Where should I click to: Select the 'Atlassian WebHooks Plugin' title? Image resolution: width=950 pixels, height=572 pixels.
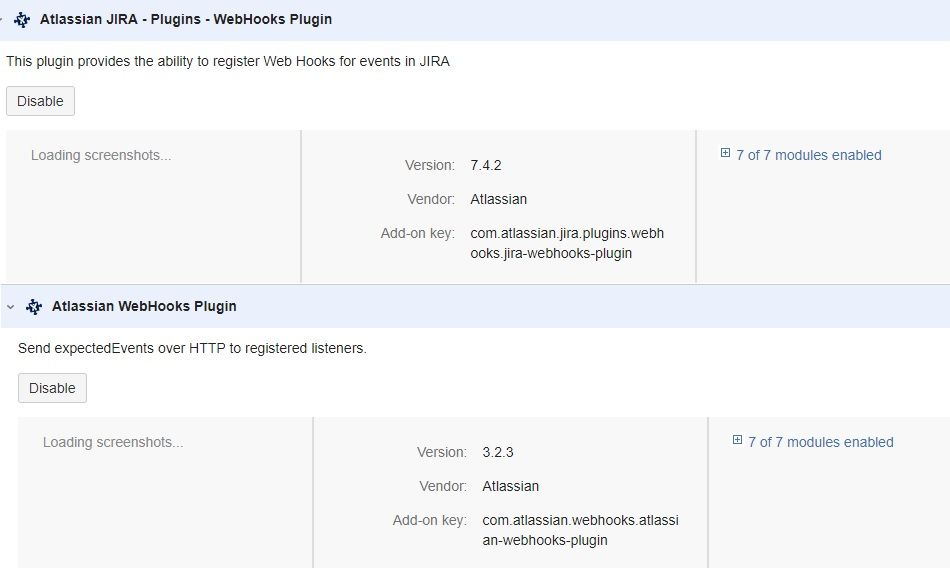144,307
